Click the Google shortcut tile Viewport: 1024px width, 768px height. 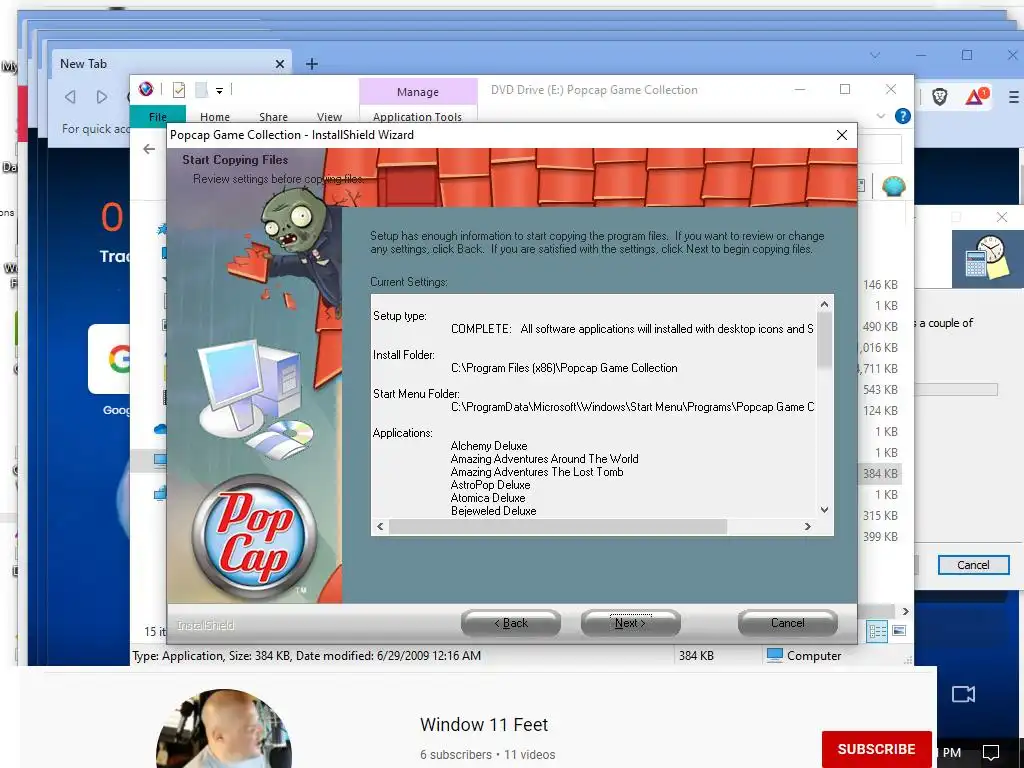pos(110,359)
